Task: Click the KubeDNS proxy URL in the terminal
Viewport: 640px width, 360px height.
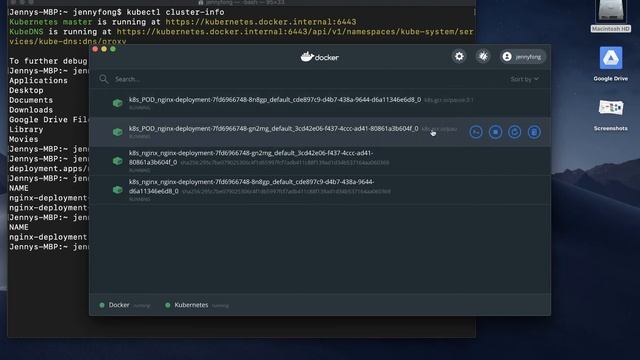Action: [241, 36]
